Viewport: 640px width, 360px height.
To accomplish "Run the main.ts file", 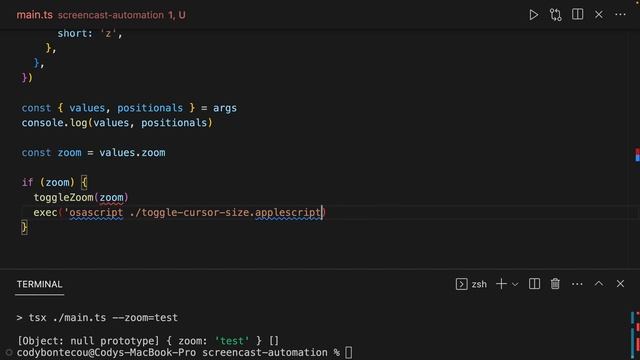I will click(533, 15).
